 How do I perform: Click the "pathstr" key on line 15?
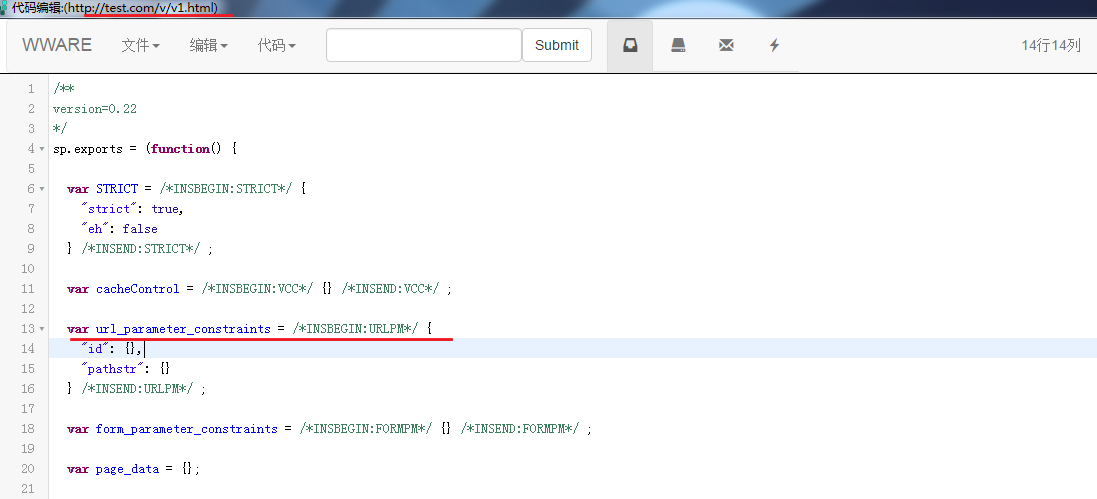point(113,368)
